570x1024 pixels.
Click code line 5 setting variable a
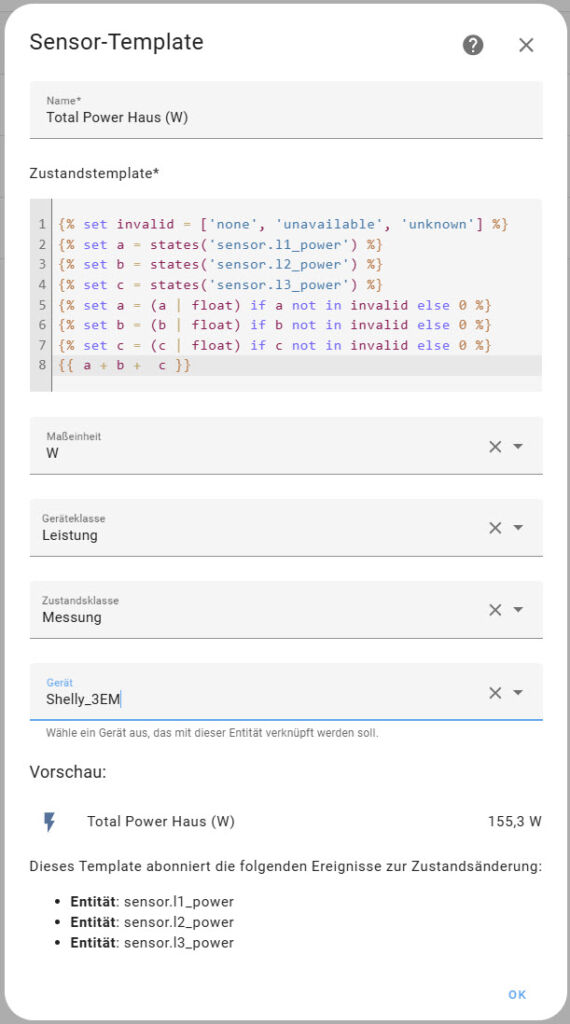coord(297,305)
